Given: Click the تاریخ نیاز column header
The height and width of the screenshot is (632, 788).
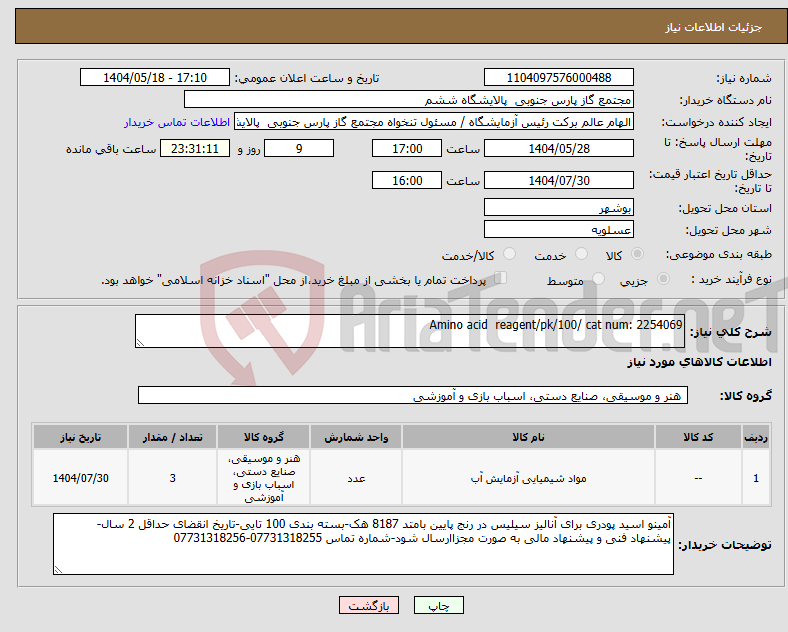Looking at the screenshot, I should coord(80,437).
